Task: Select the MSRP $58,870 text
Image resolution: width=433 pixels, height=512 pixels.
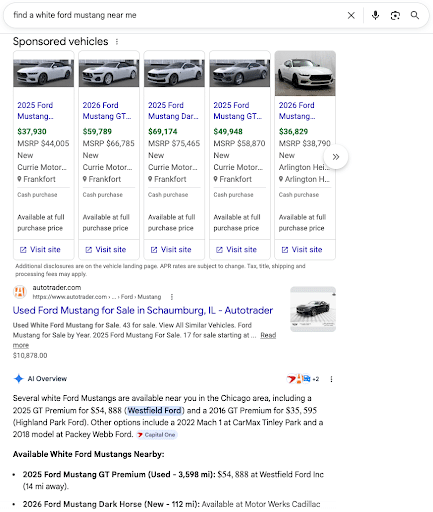Action: click(x=239, y=143)
